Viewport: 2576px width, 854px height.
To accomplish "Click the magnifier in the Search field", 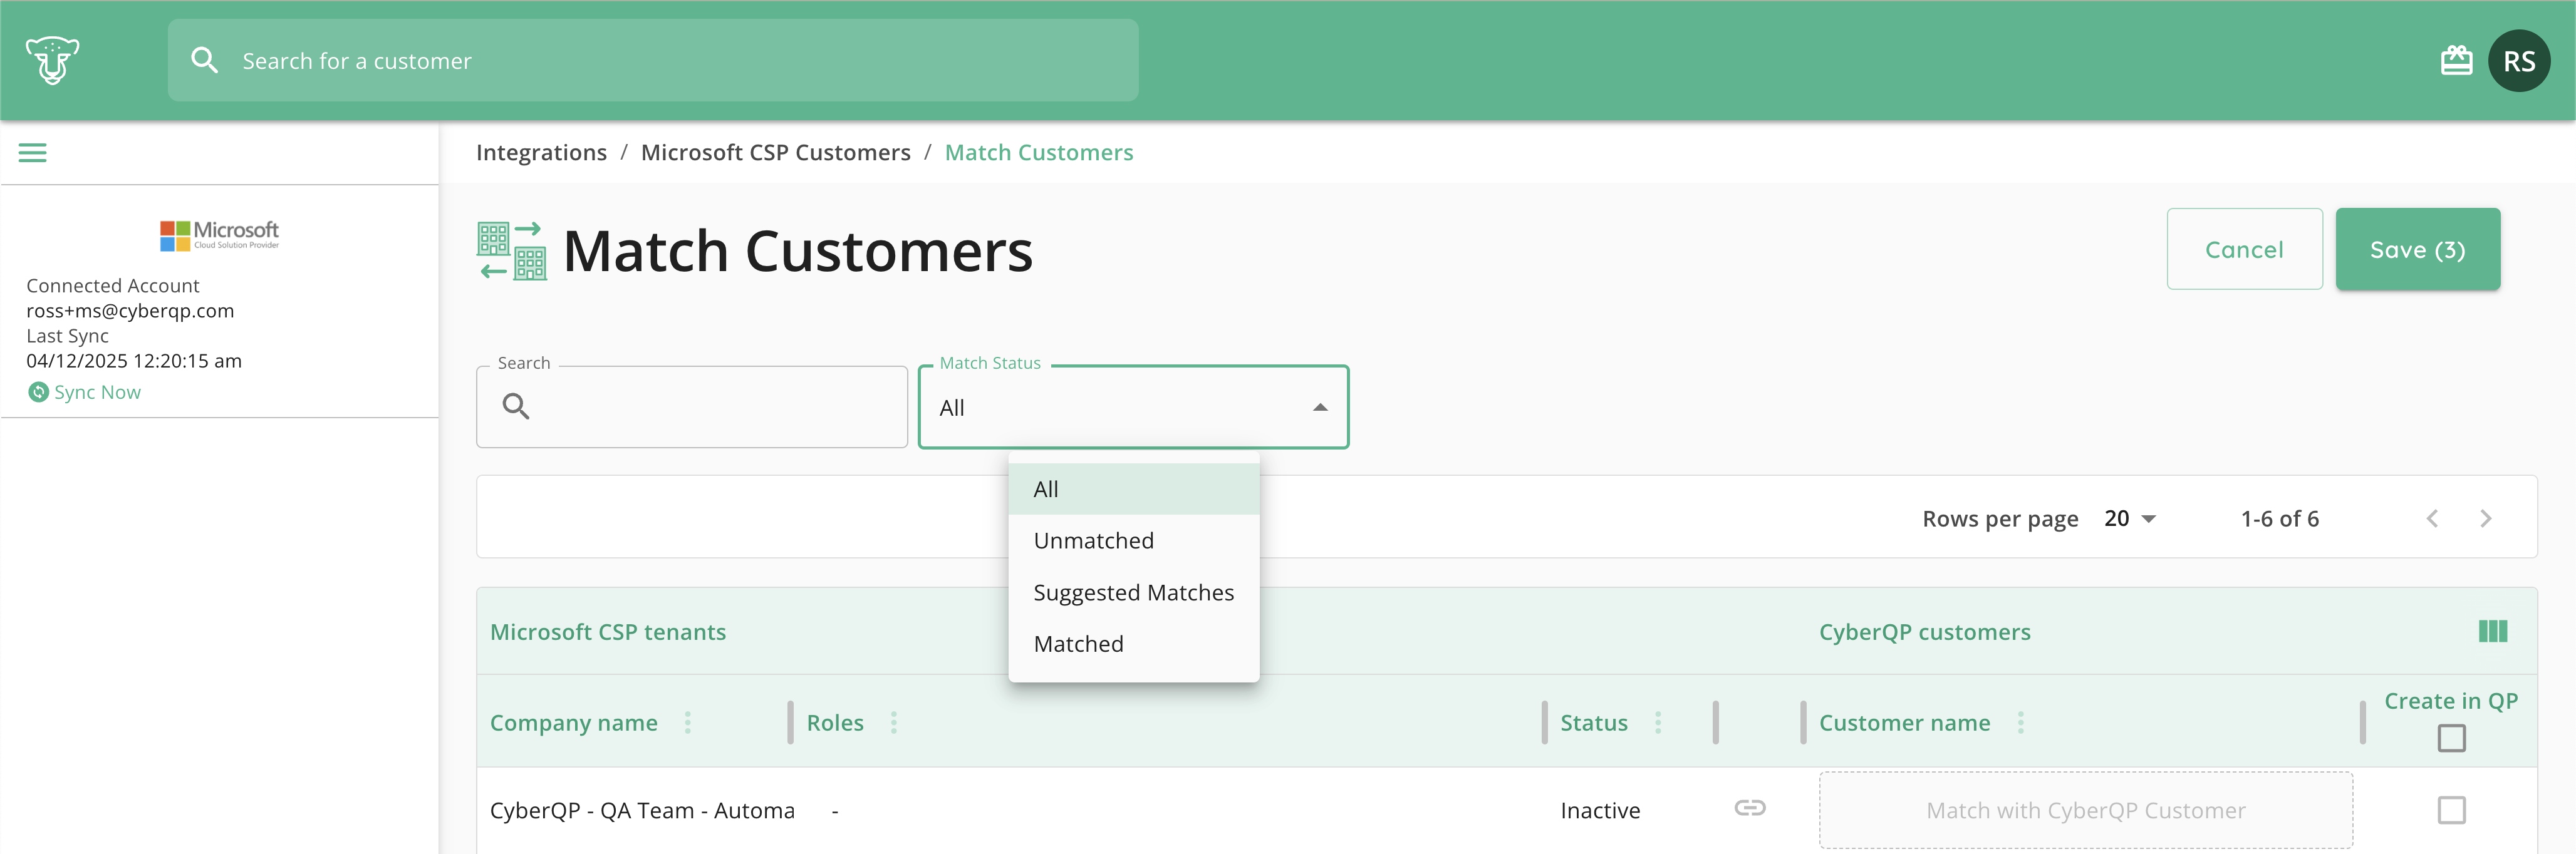I will (516, 406).
